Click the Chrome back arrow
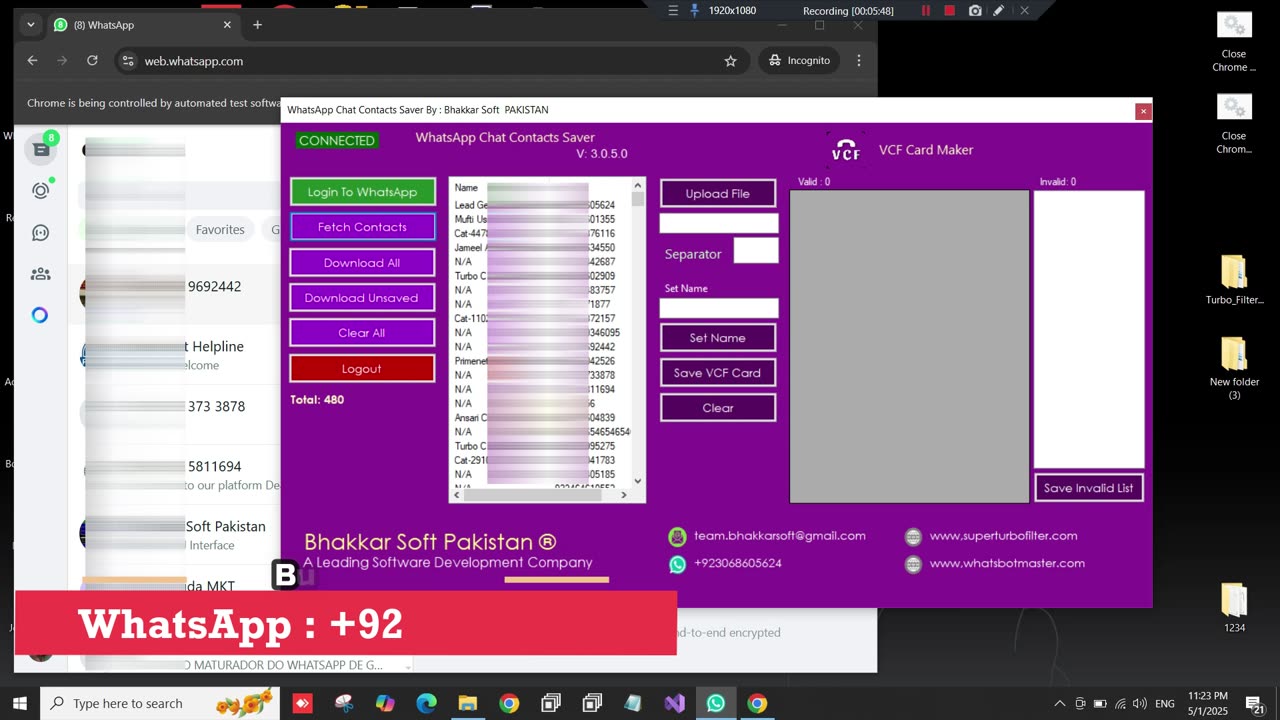Image resolution: width=1280 pixels, height=720 pixels. 32,61
